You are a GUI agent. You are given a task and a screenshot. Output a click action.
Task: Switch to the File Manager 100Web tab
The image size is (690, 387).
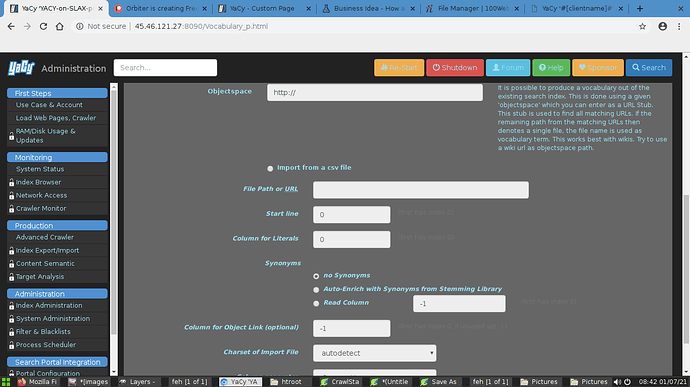point(473,8)
